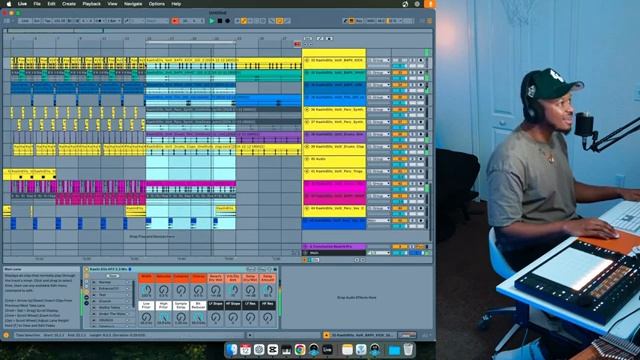
Task: Click the Bit Reducer macro knob
Action: pos(198,317)
